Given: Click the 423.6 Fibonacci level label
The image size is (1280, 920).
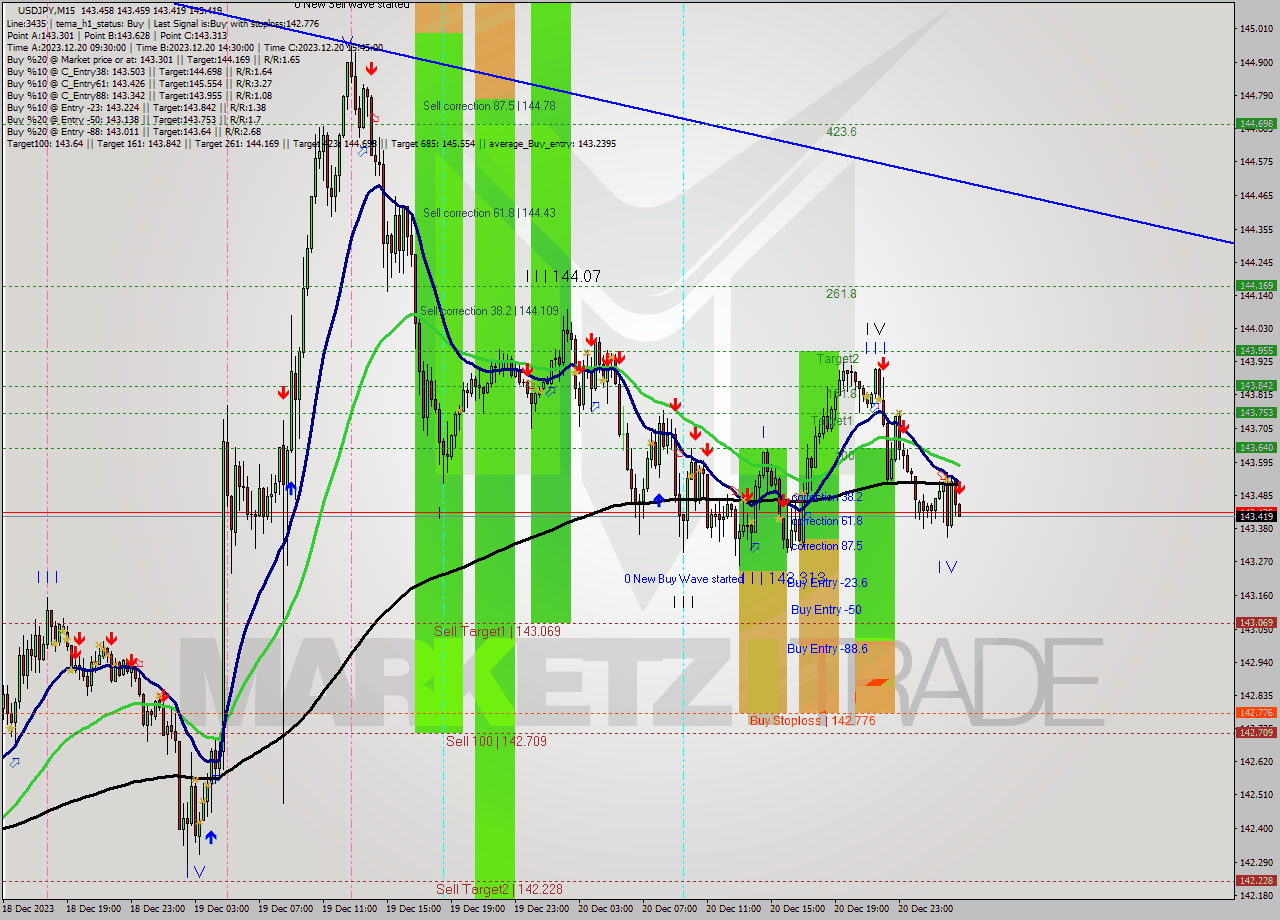Looking at the screenshot, I should 841,131.
